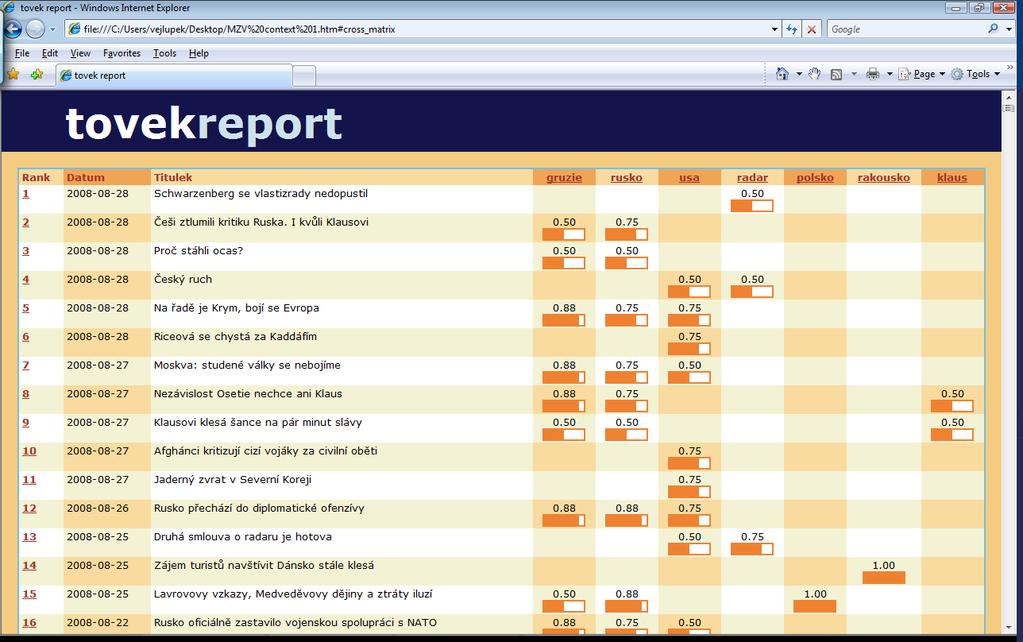Screen dimensions: 1023x642
Task: Click the Datum column header
Action: tap(85, 177)
